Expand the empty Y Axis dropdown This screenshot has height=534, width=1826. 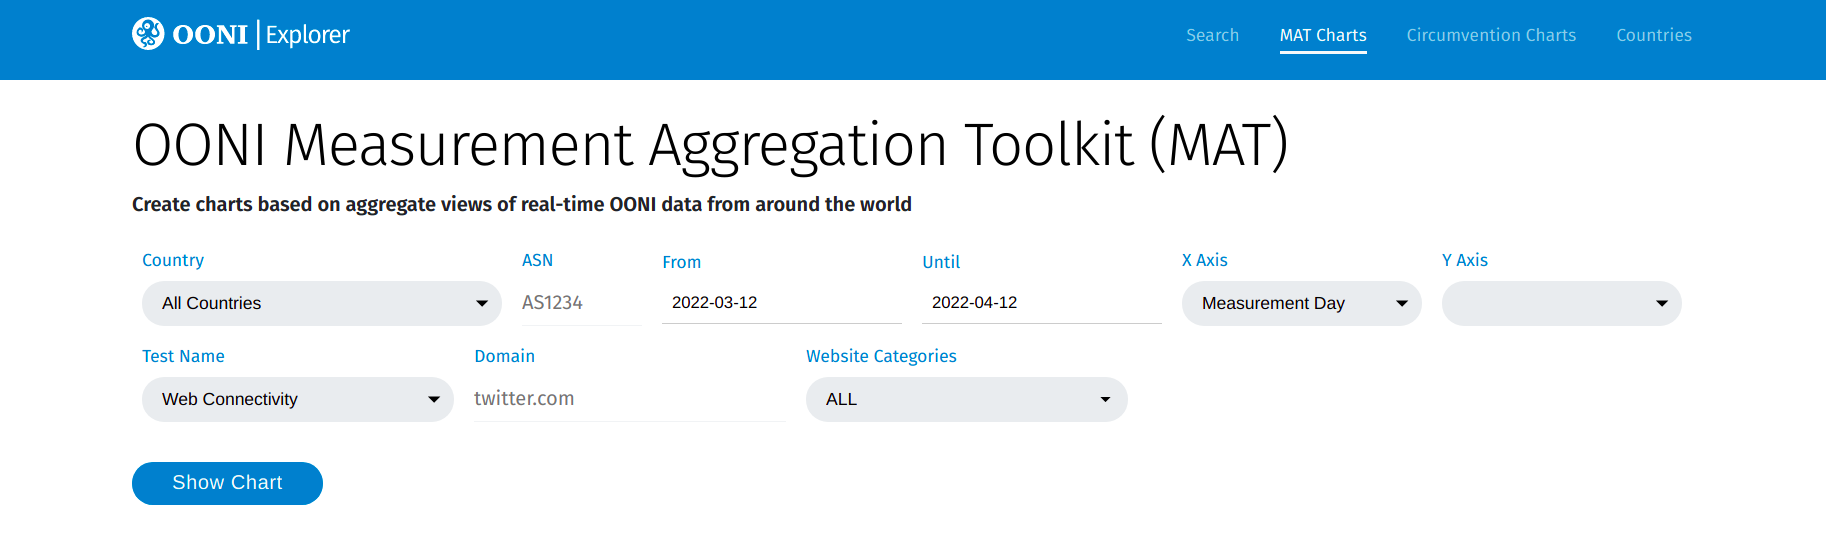click(x=1560, y=303)
